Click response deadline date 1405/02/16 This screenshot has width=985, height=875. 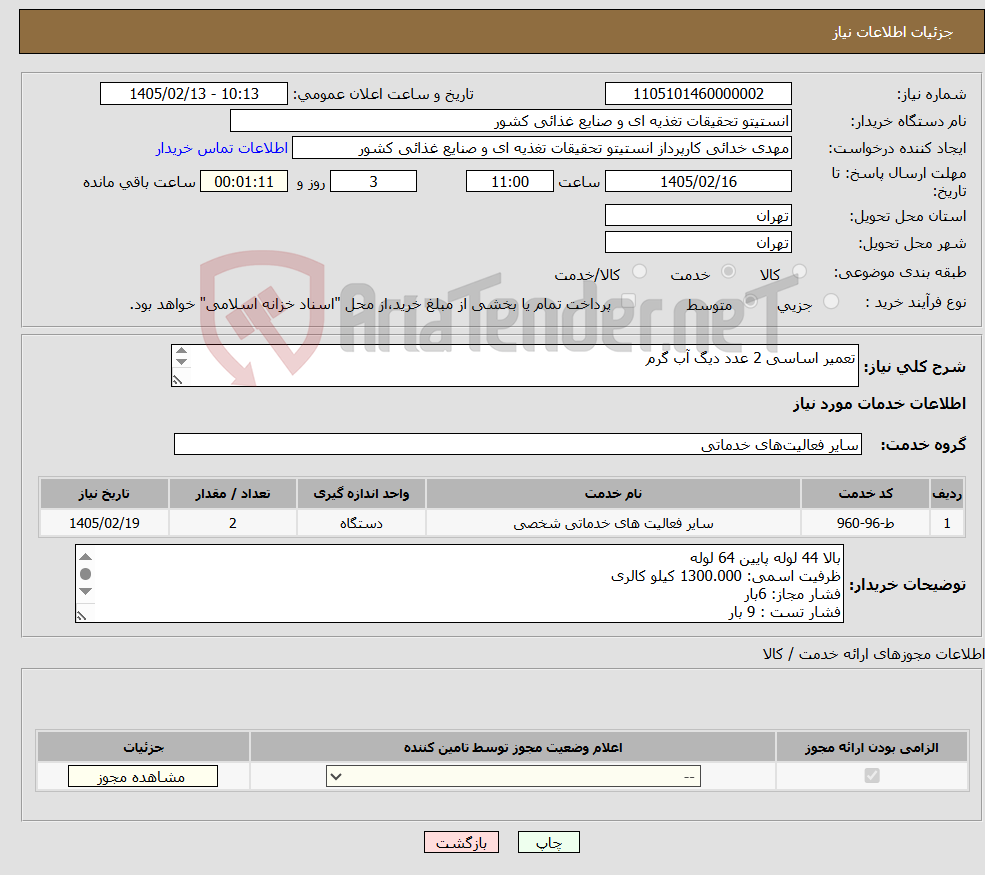(x=698, y=182)
